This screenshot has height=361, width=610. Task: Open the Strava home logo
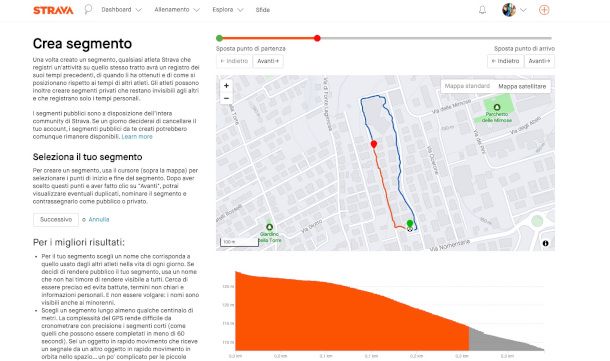coord(53,10)
